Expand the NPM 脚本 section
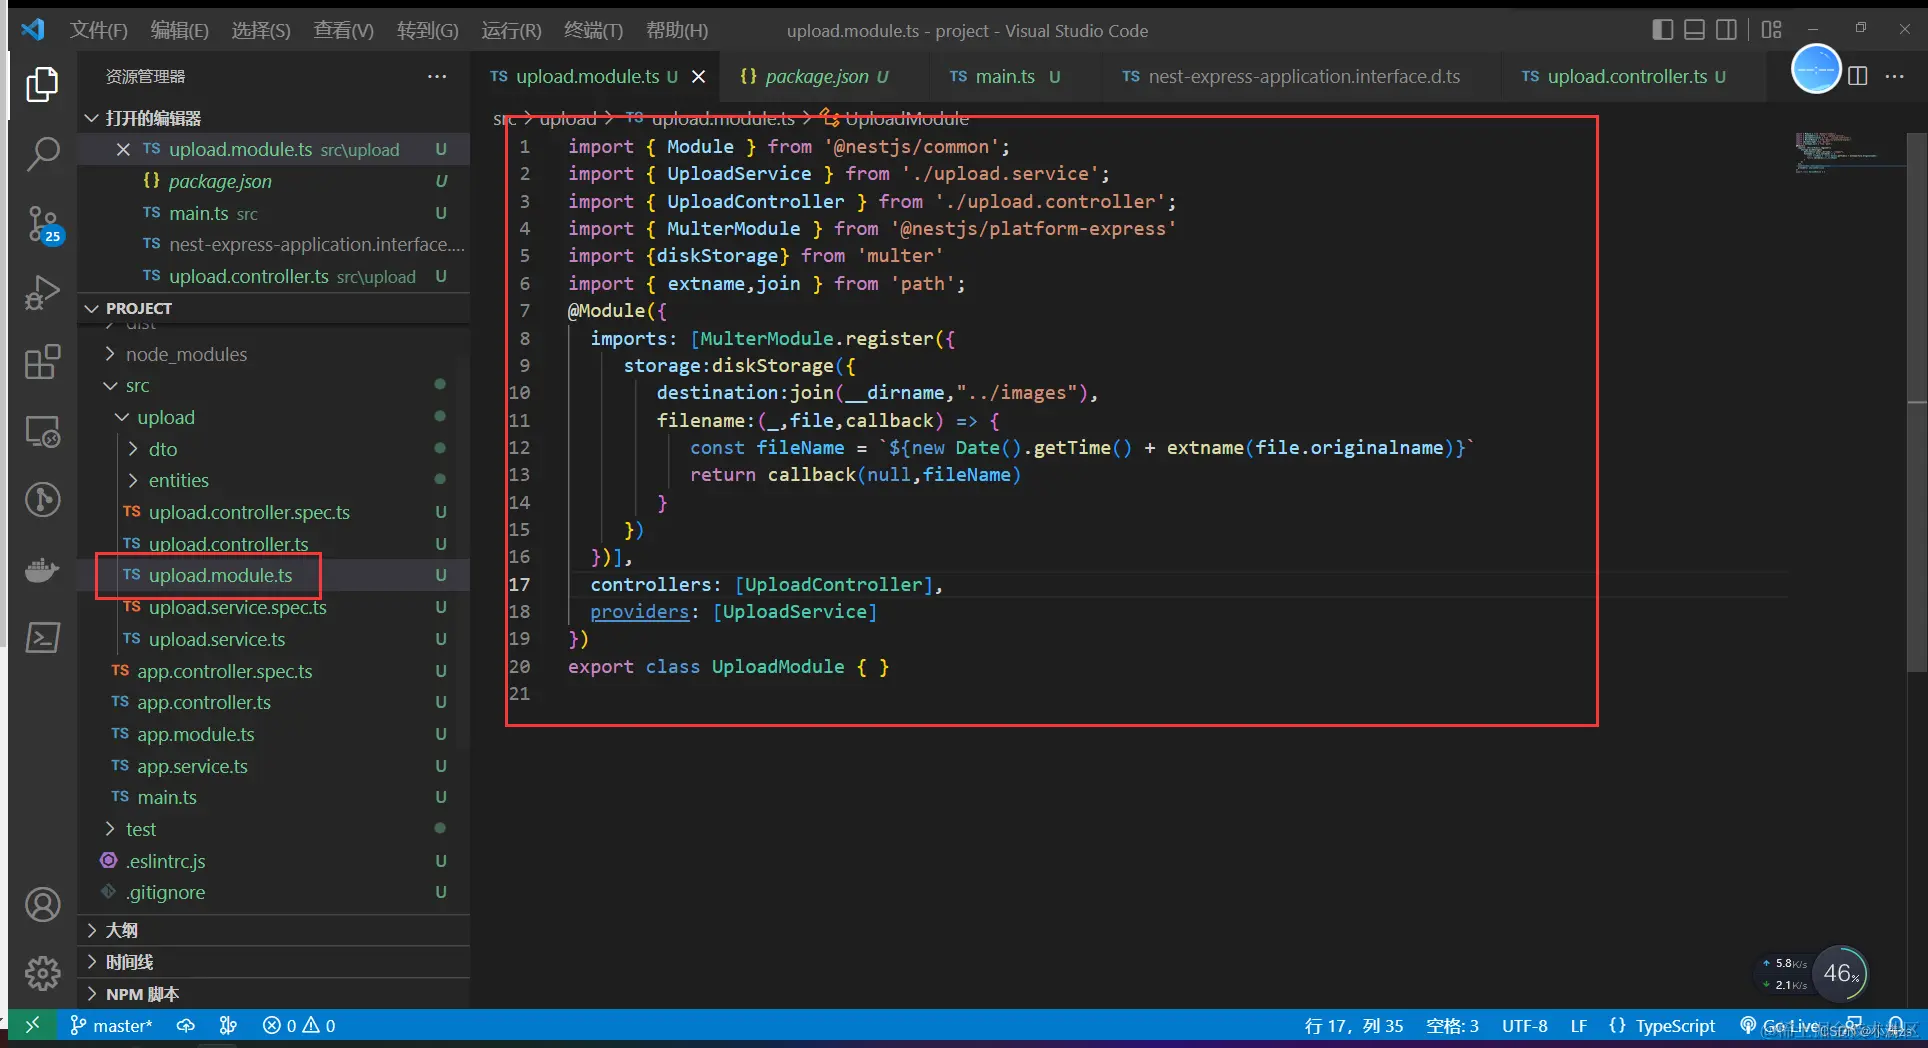 273,994
